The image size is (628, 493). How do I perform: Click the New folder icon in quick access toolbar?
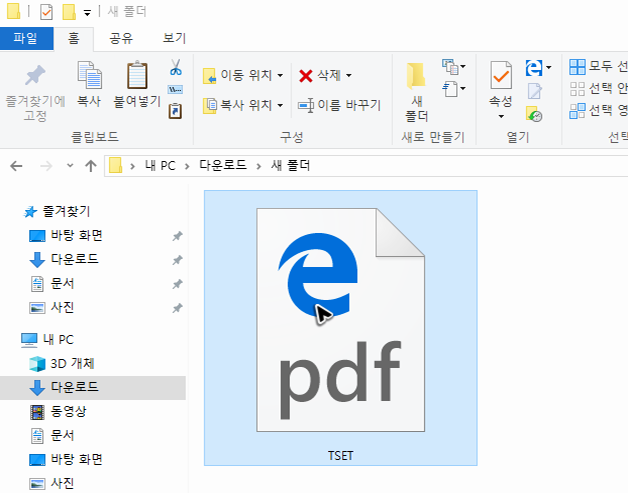point(69,12)
